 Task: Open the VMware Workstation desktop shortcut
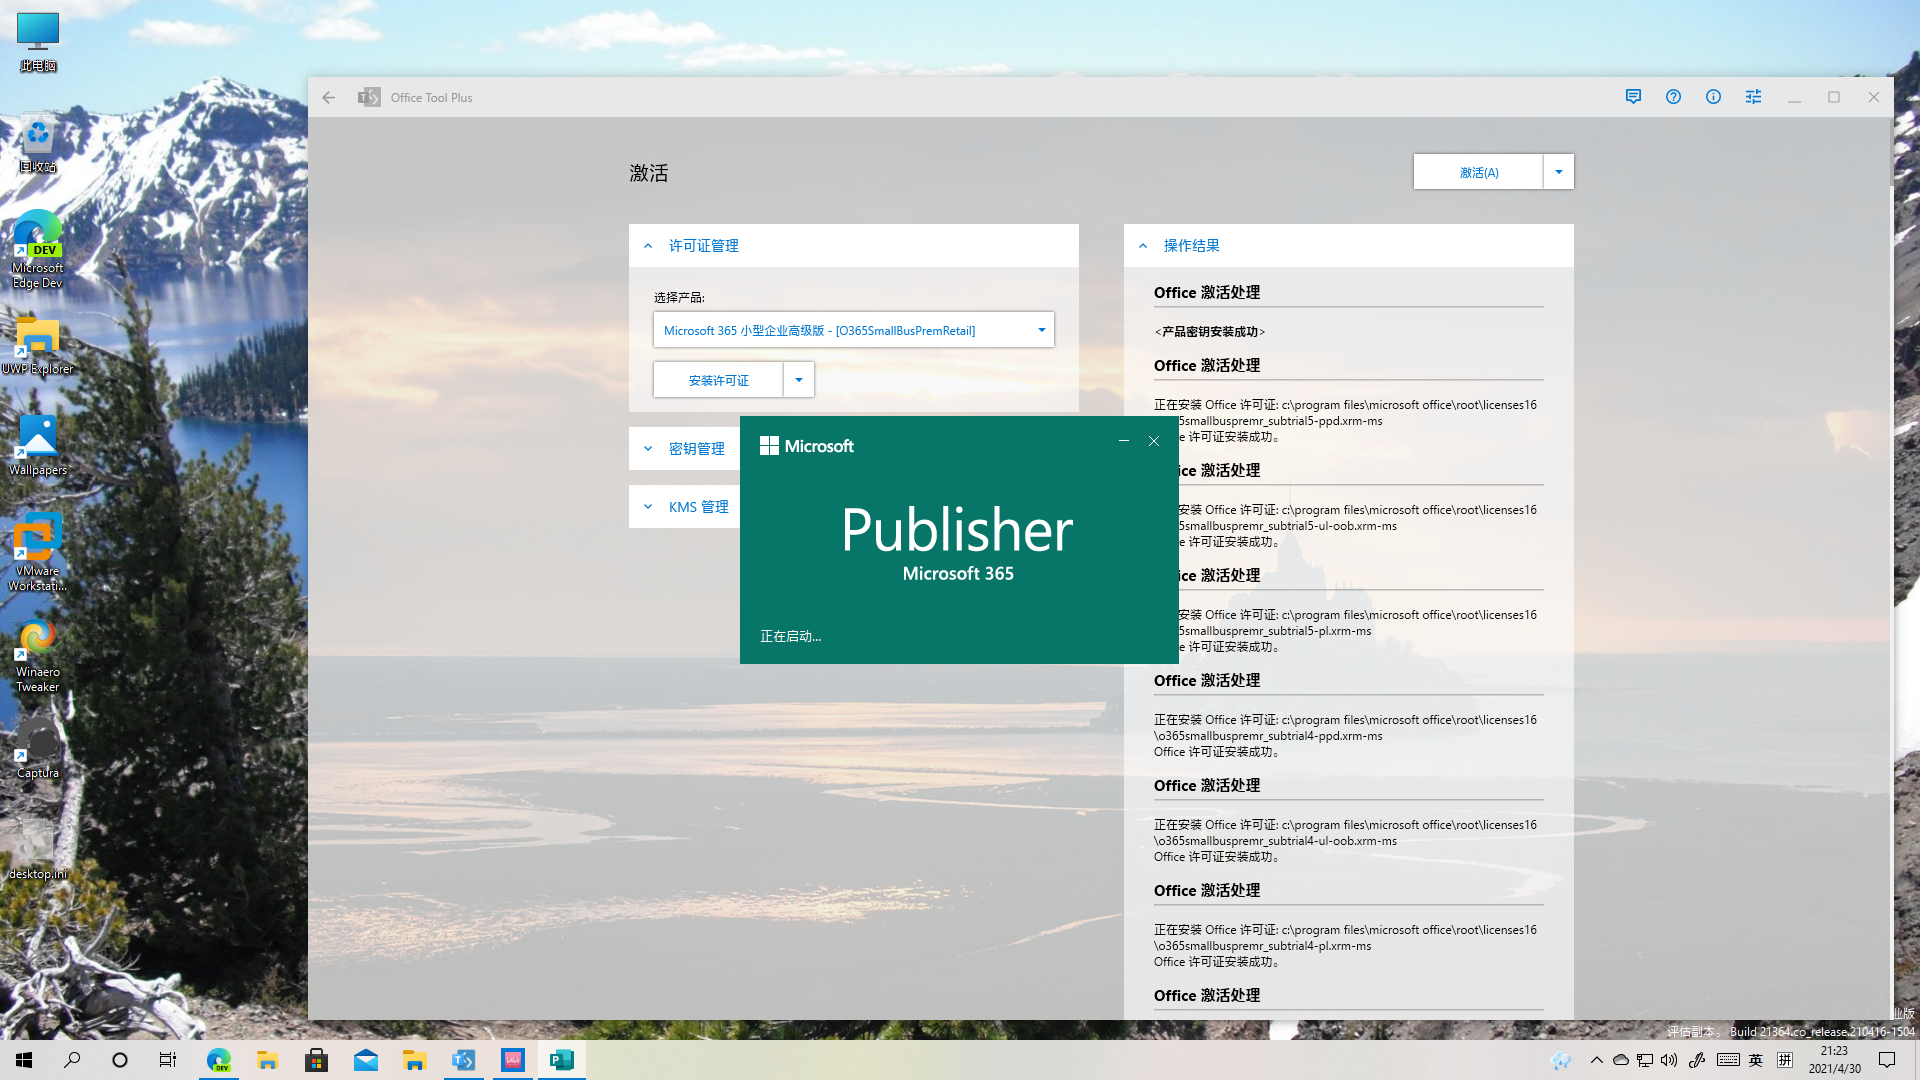click(38, 552)
